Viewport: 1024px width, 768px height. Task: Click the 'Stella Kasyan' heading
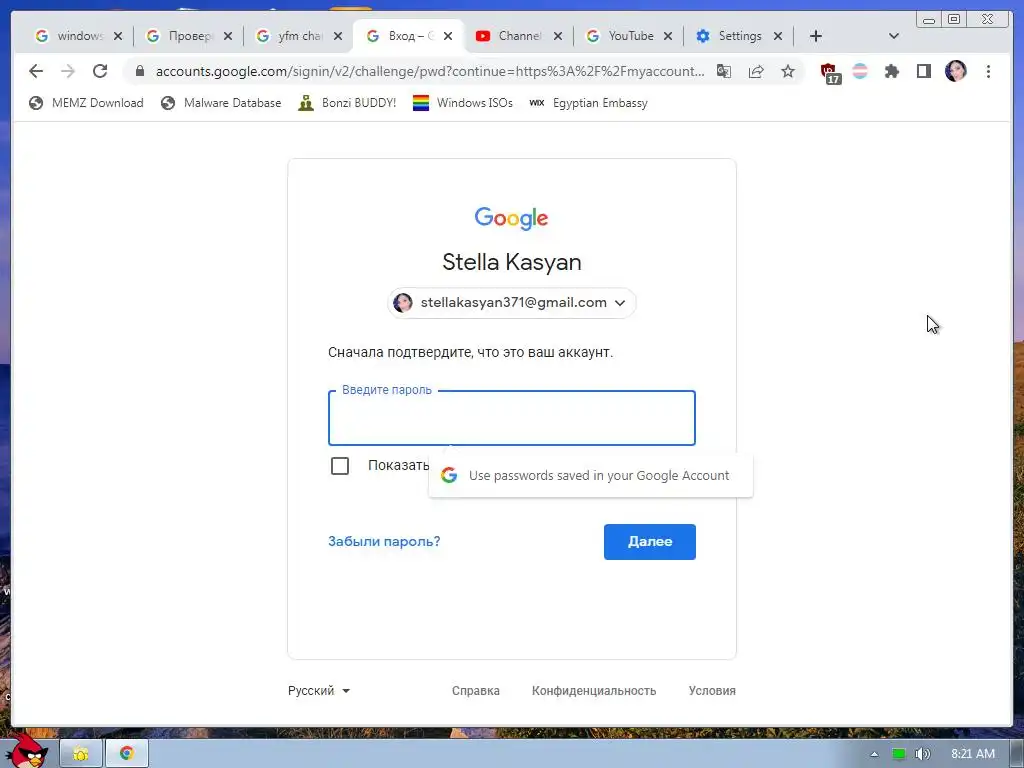pyautogui.click(x=512, y=262)
